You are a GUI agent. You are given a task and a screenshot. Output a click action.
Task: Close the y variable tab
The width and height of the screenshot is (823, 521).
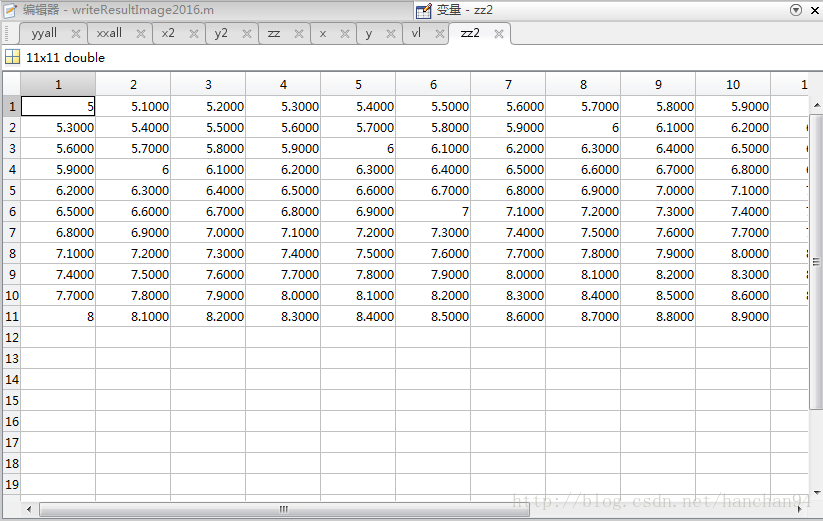[391, 34]
